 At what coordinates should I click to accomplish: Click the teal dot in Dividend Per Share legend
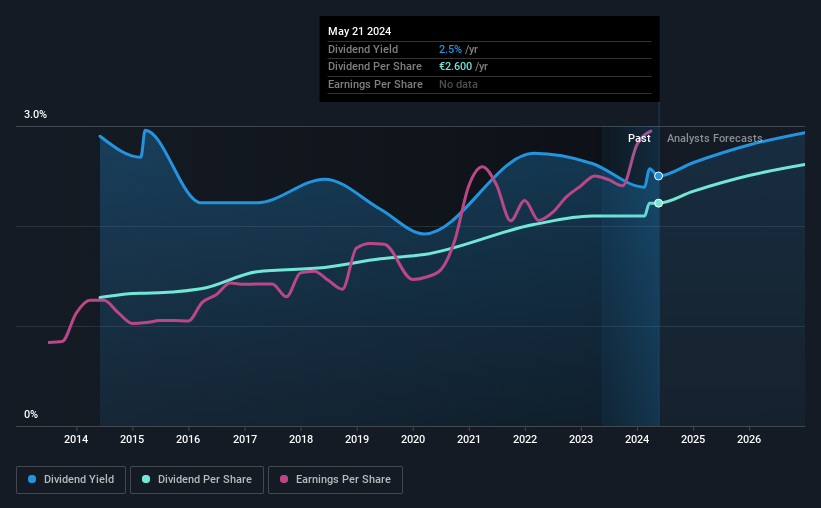coord(146,479)
